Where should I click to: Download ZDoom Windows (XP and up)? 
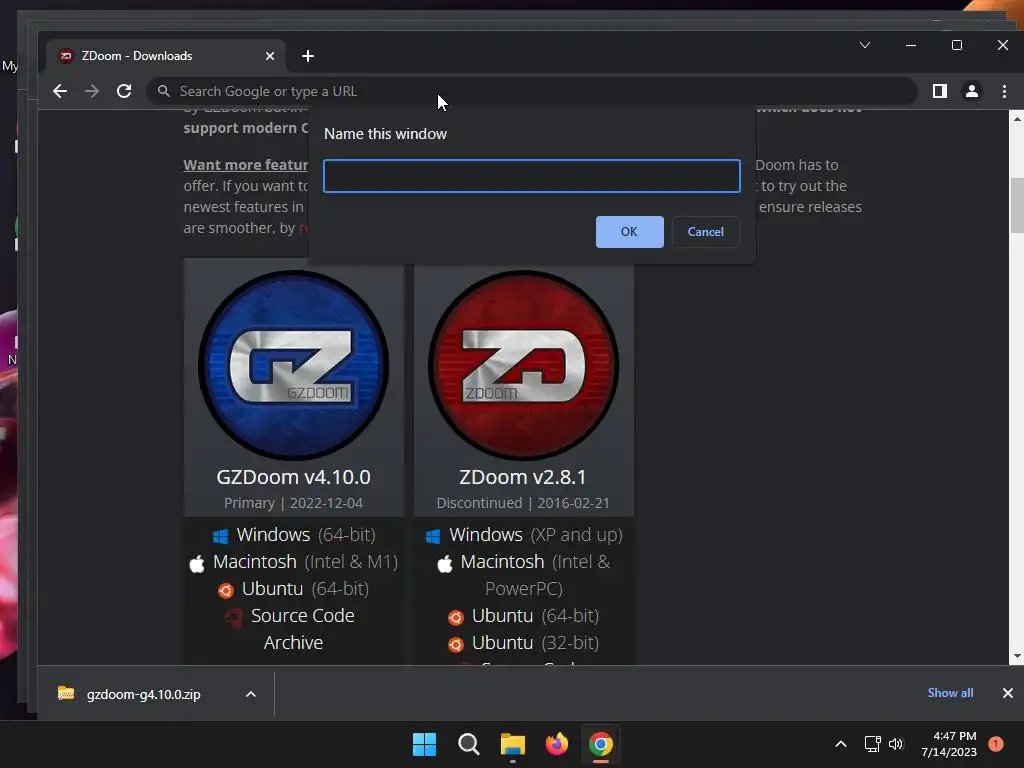coord(536,535)
